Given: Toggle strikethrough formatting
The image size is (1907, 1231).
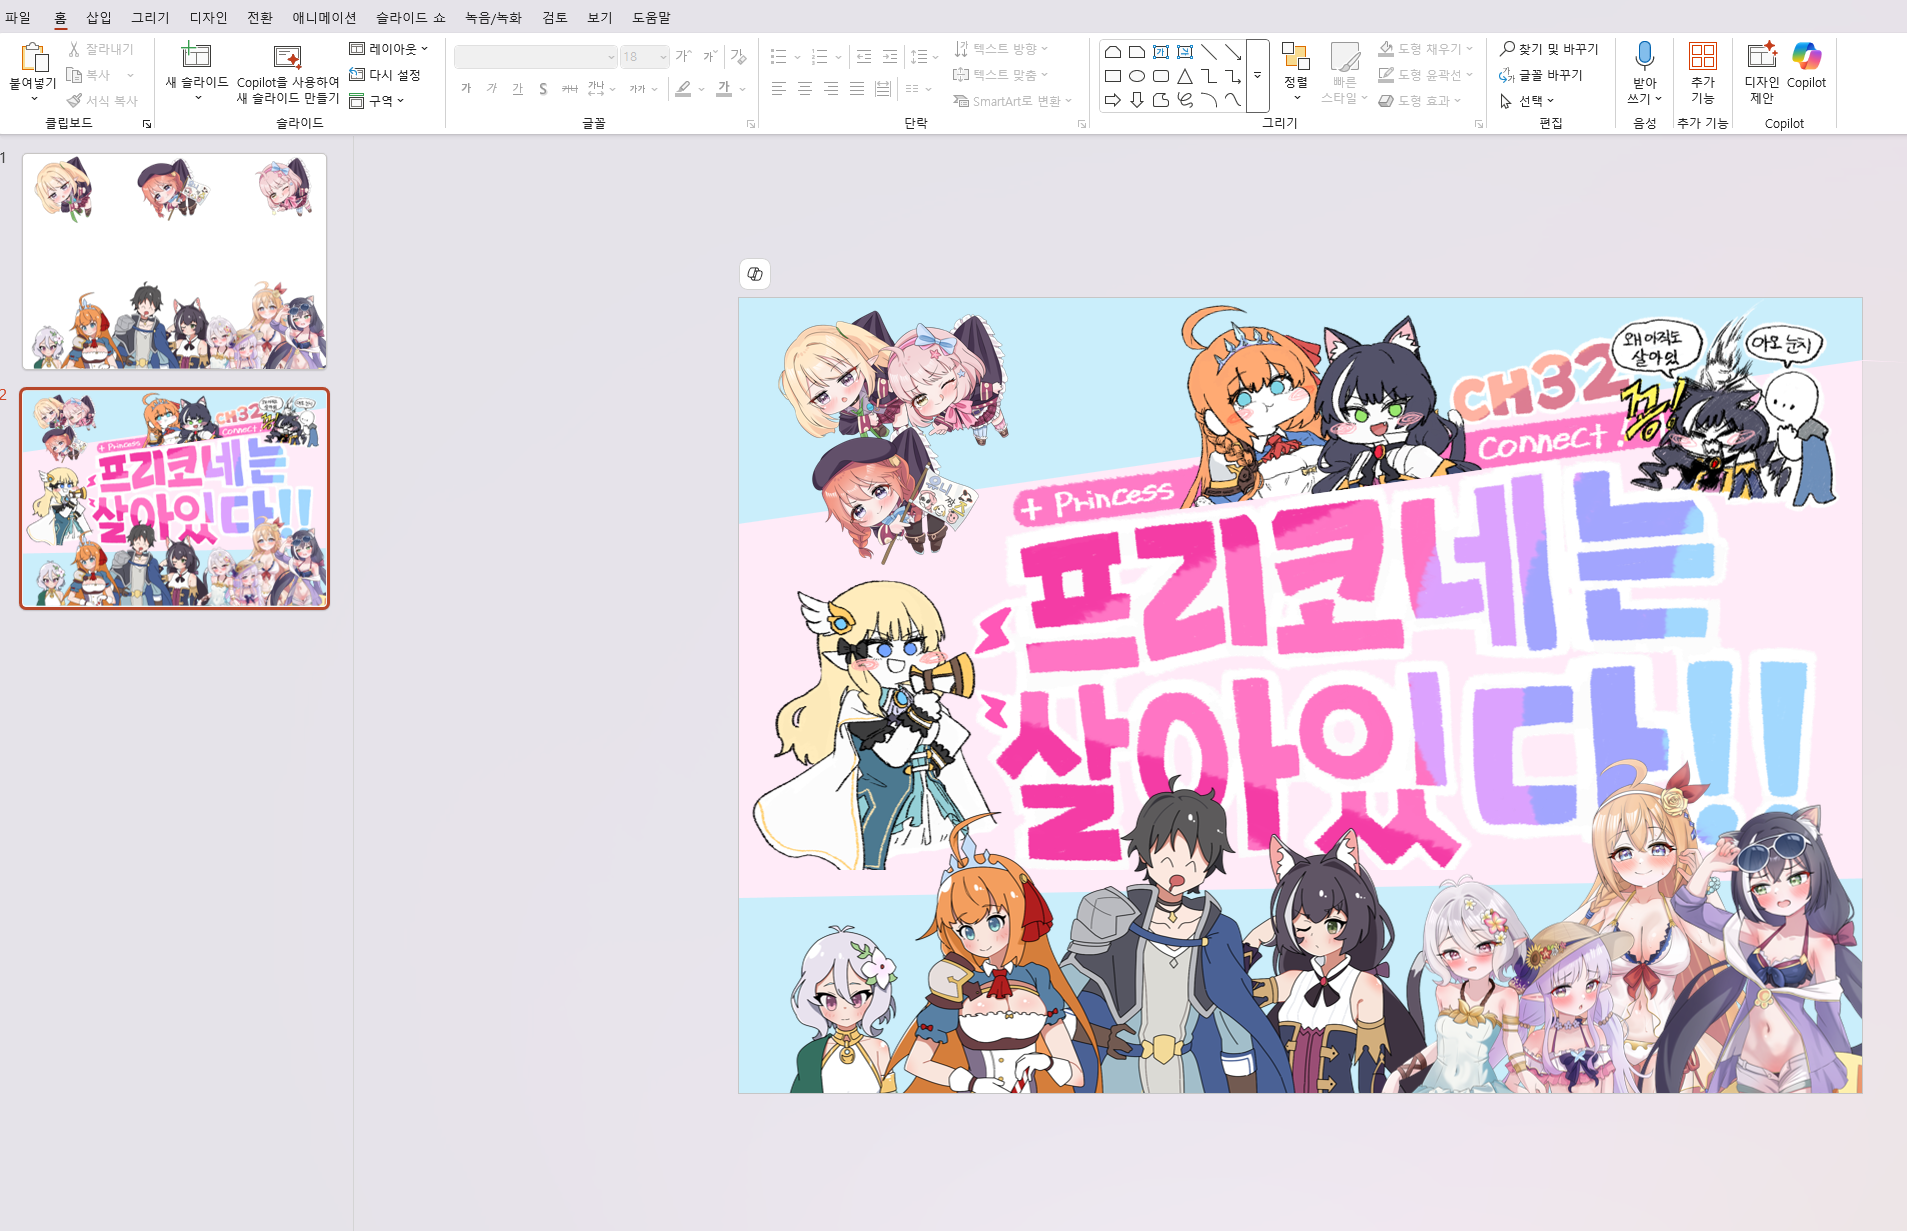Looking at the screenshot, I should click(x=569, y=89).
